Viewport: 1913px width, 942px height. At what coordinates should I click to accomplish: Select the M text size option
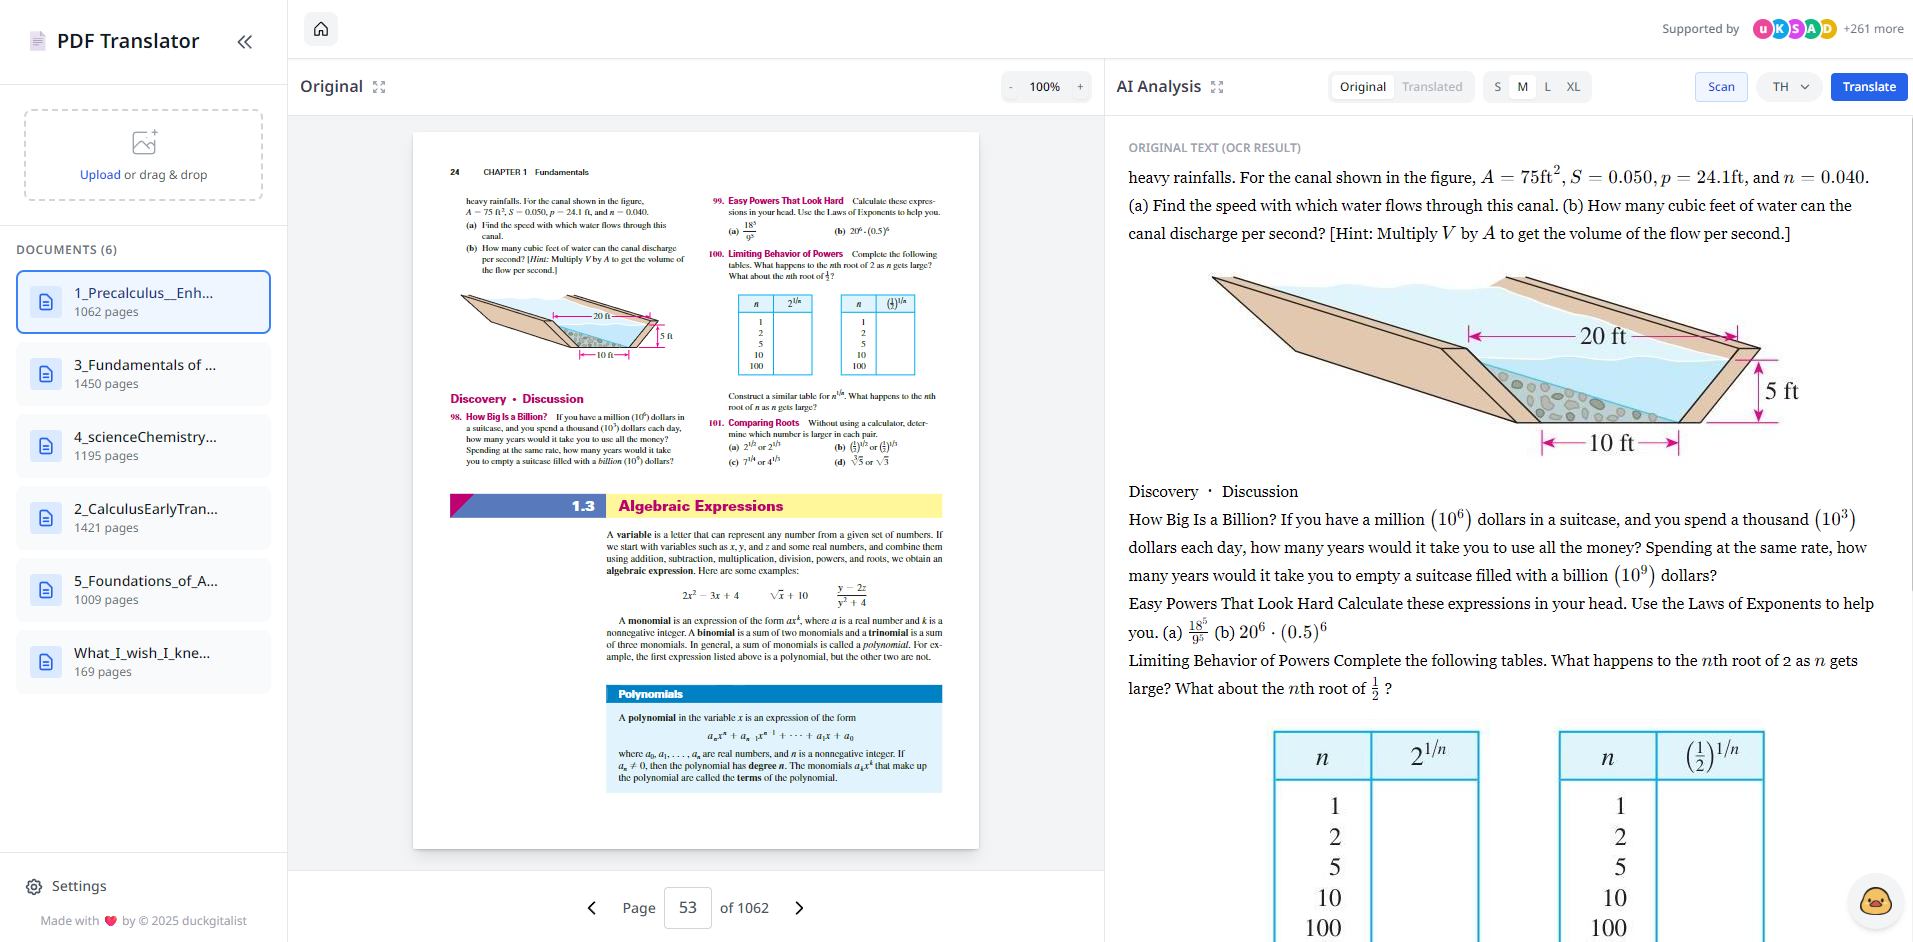pyautogui.click(x=1522, y=87)
